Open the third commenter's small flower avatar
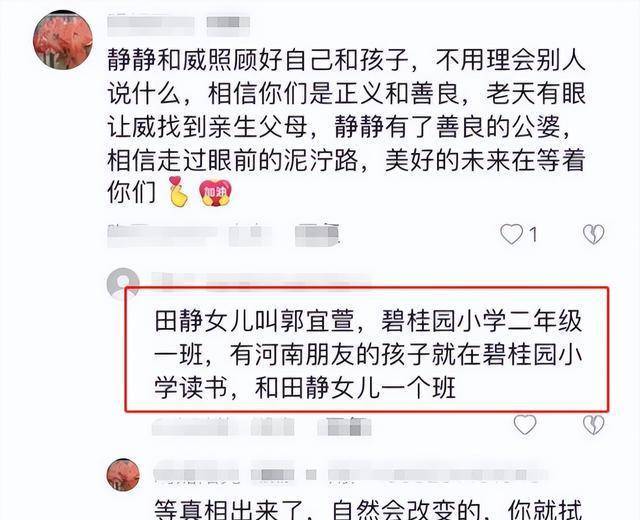This screenshot has width=640, height=520. tap(123, 474)
